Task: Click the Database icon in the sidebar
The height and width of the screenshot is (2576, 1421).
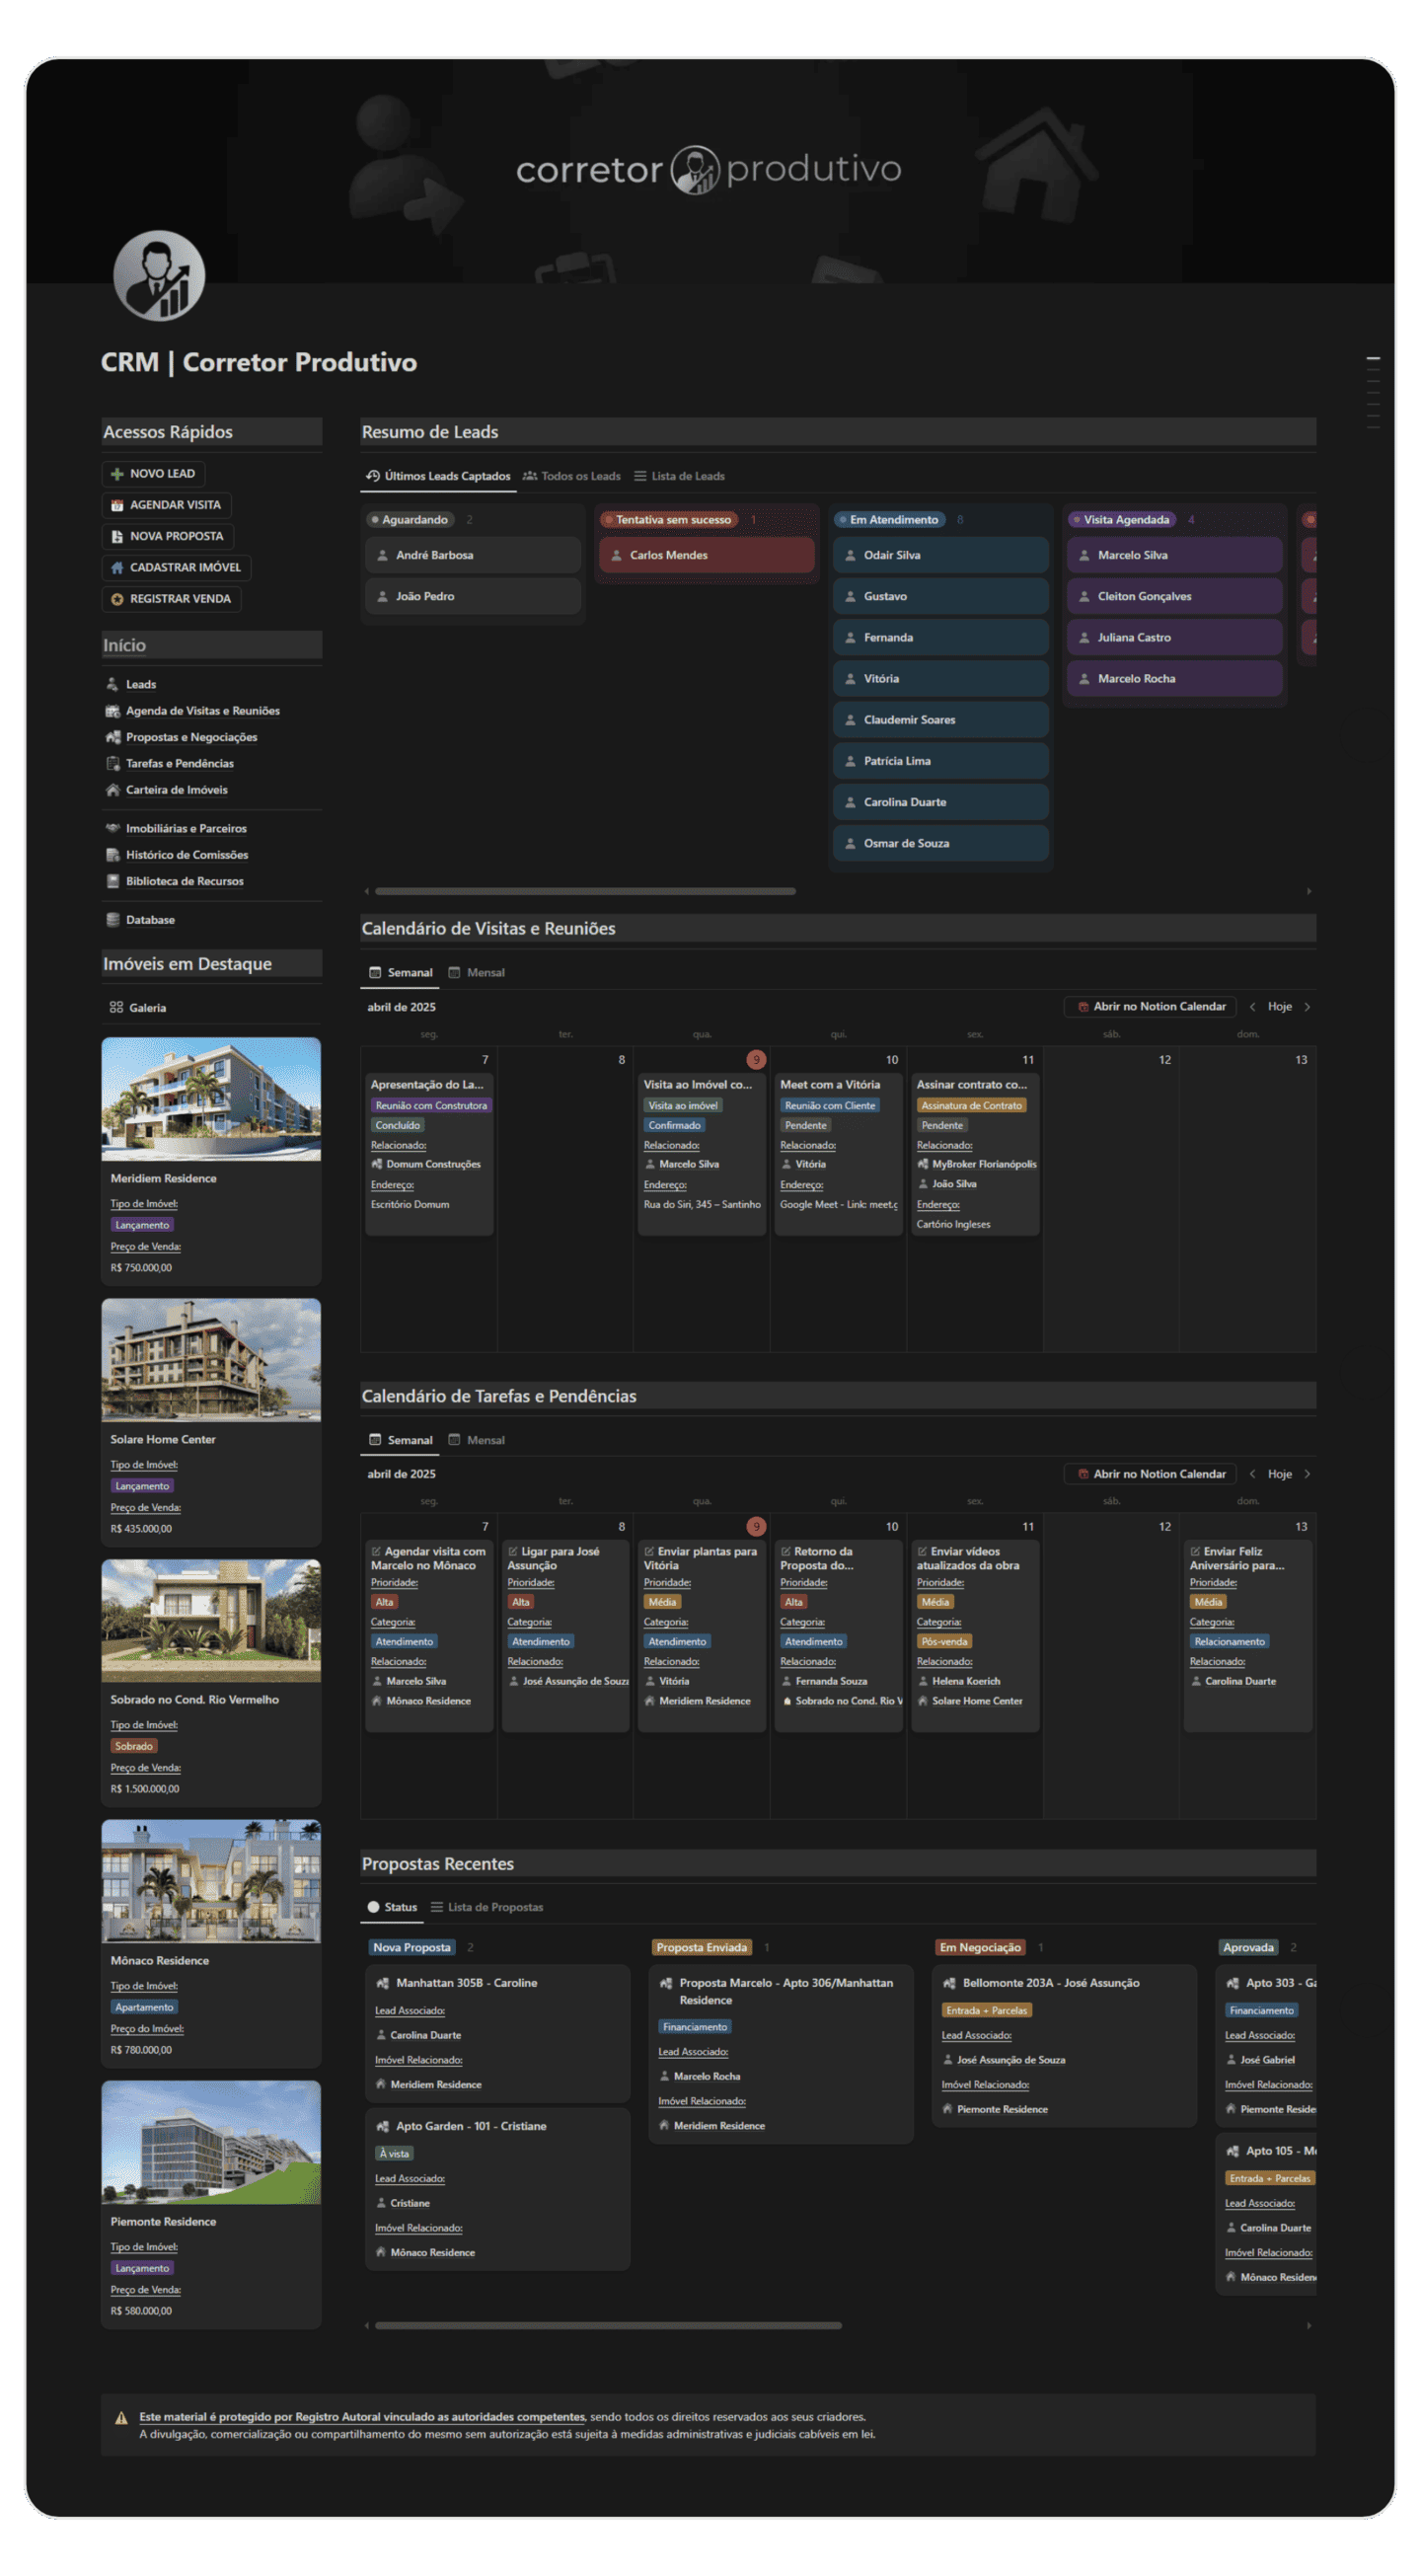Action: click(113, 920)
